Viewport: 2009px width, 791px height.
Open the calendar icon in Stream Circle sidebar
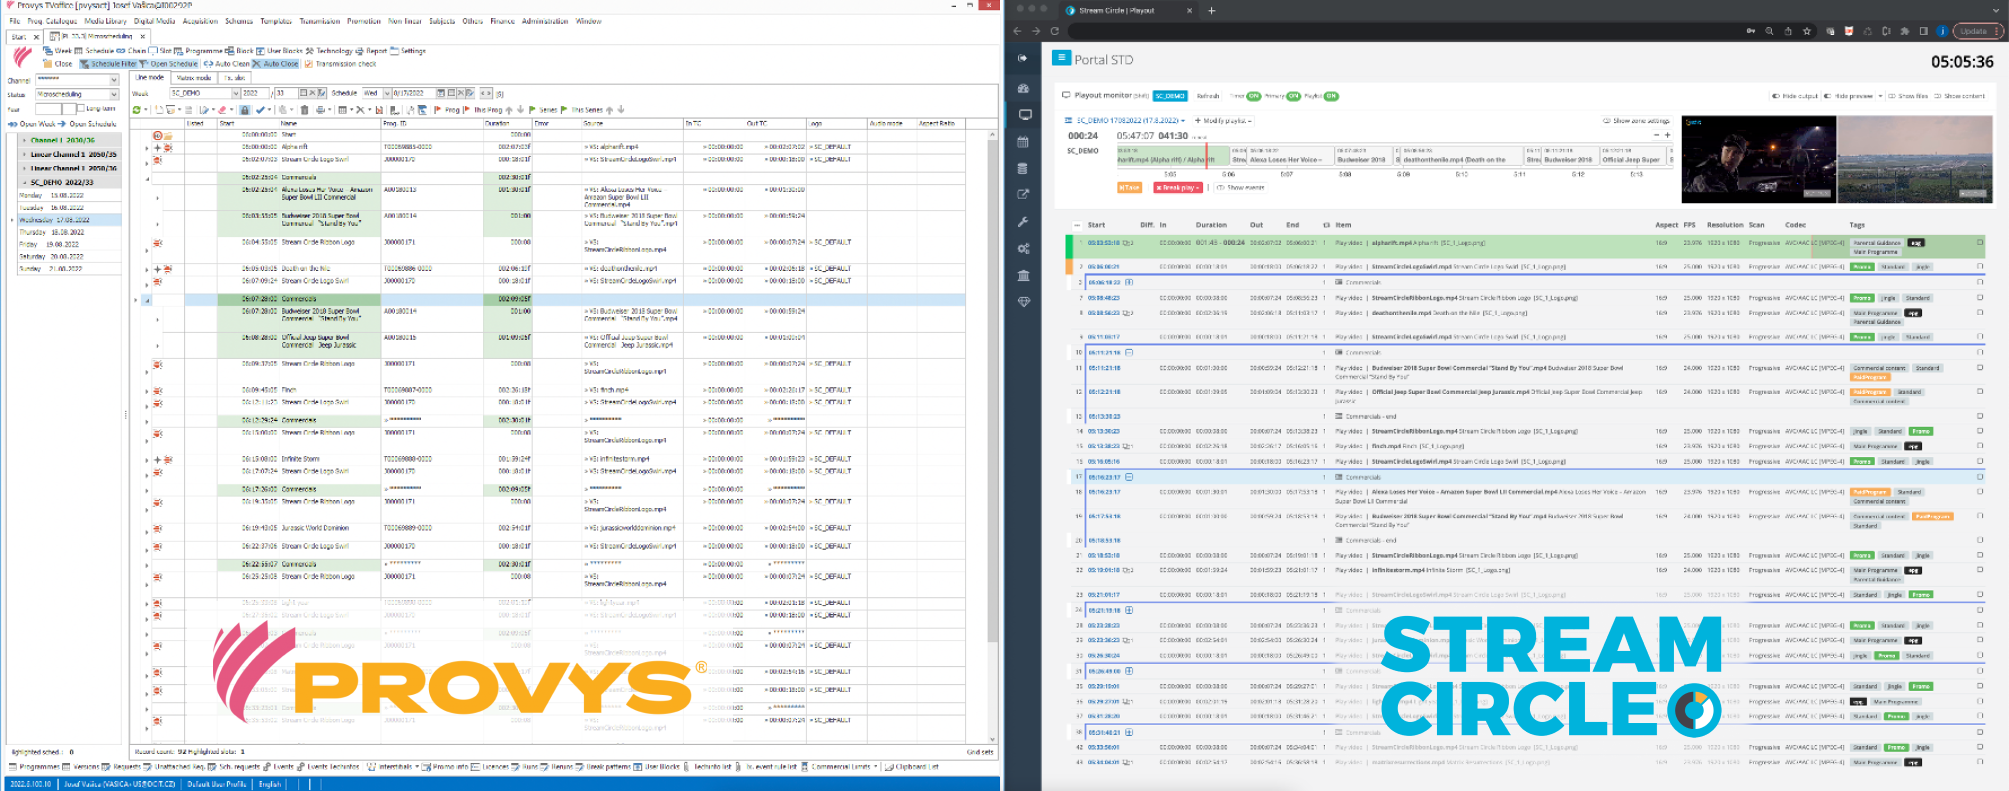1023,142
